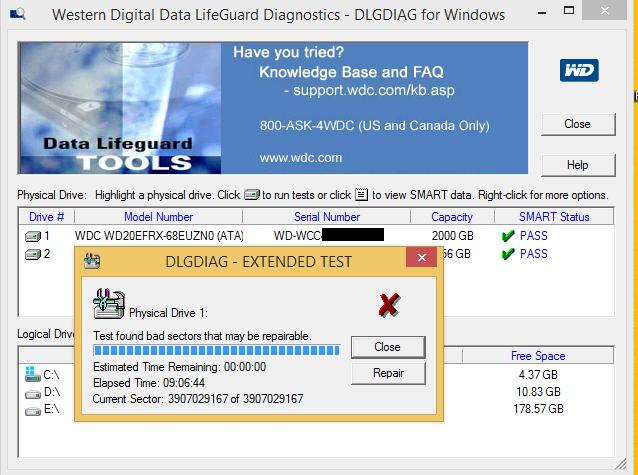Minimize the DLGDIAG window
This screenshot has width=638, height=475.
[542, 12]
